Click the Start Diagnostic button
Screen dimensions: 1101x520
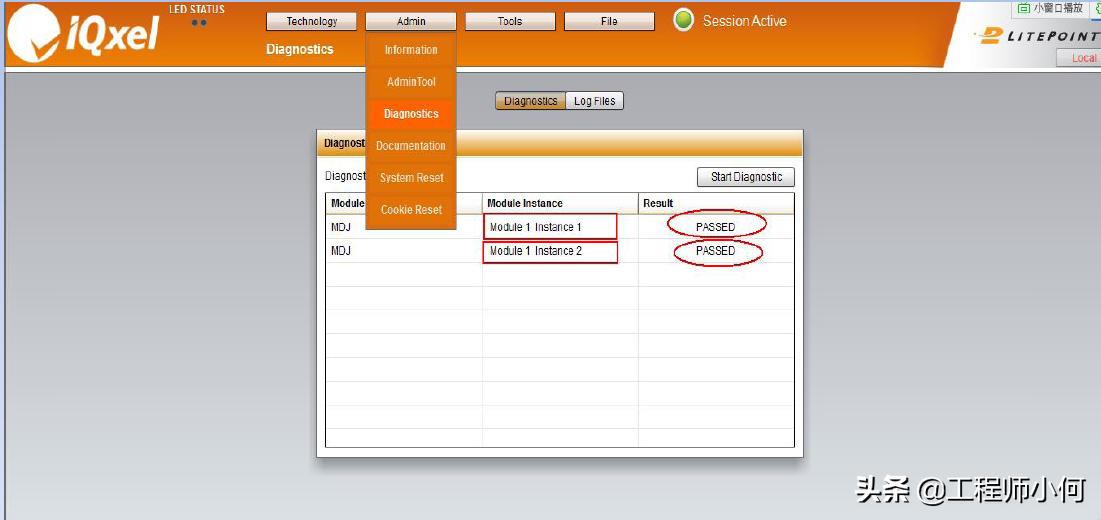pyautogui.click(x=746, y=177)
